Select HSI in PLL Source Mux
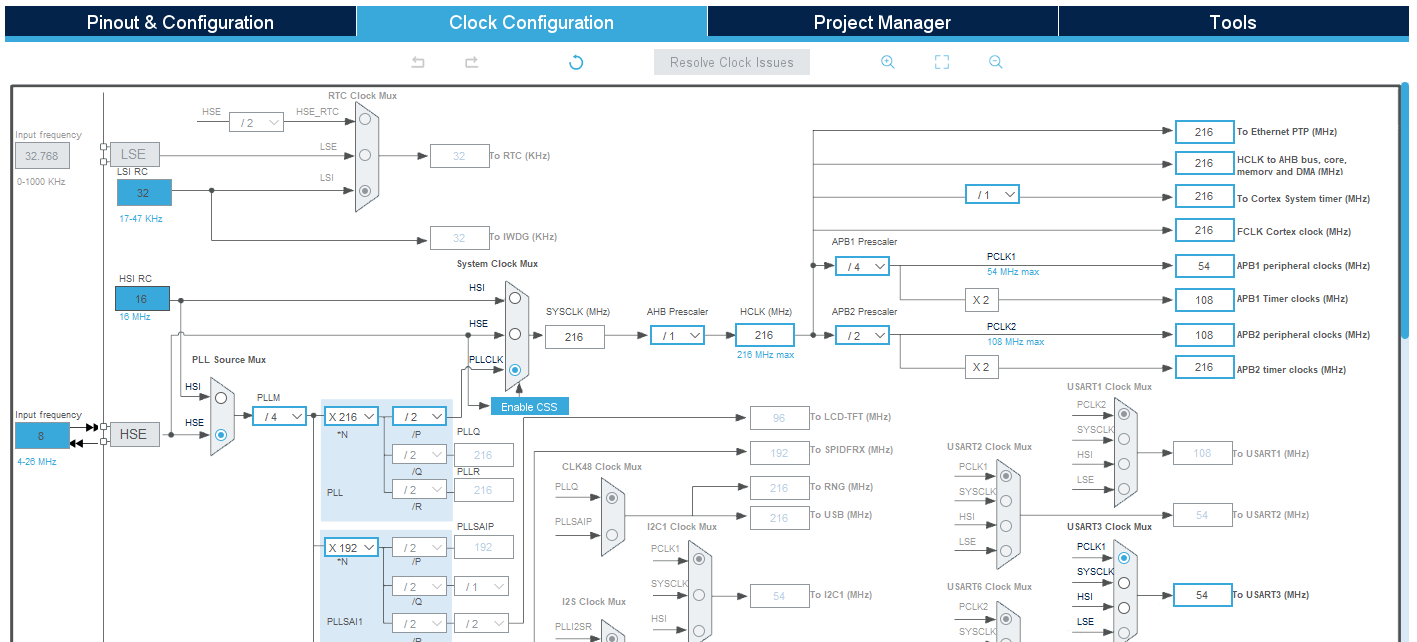Image resolution: width=1417 pixels, height=642 pixels. coord(221,397)
